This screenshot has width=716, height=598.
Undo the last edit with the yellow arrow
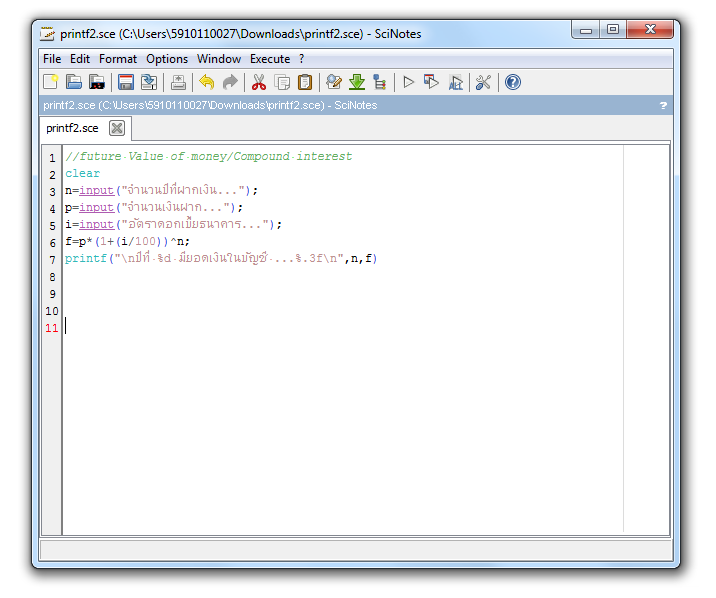[x=207, y=82]
